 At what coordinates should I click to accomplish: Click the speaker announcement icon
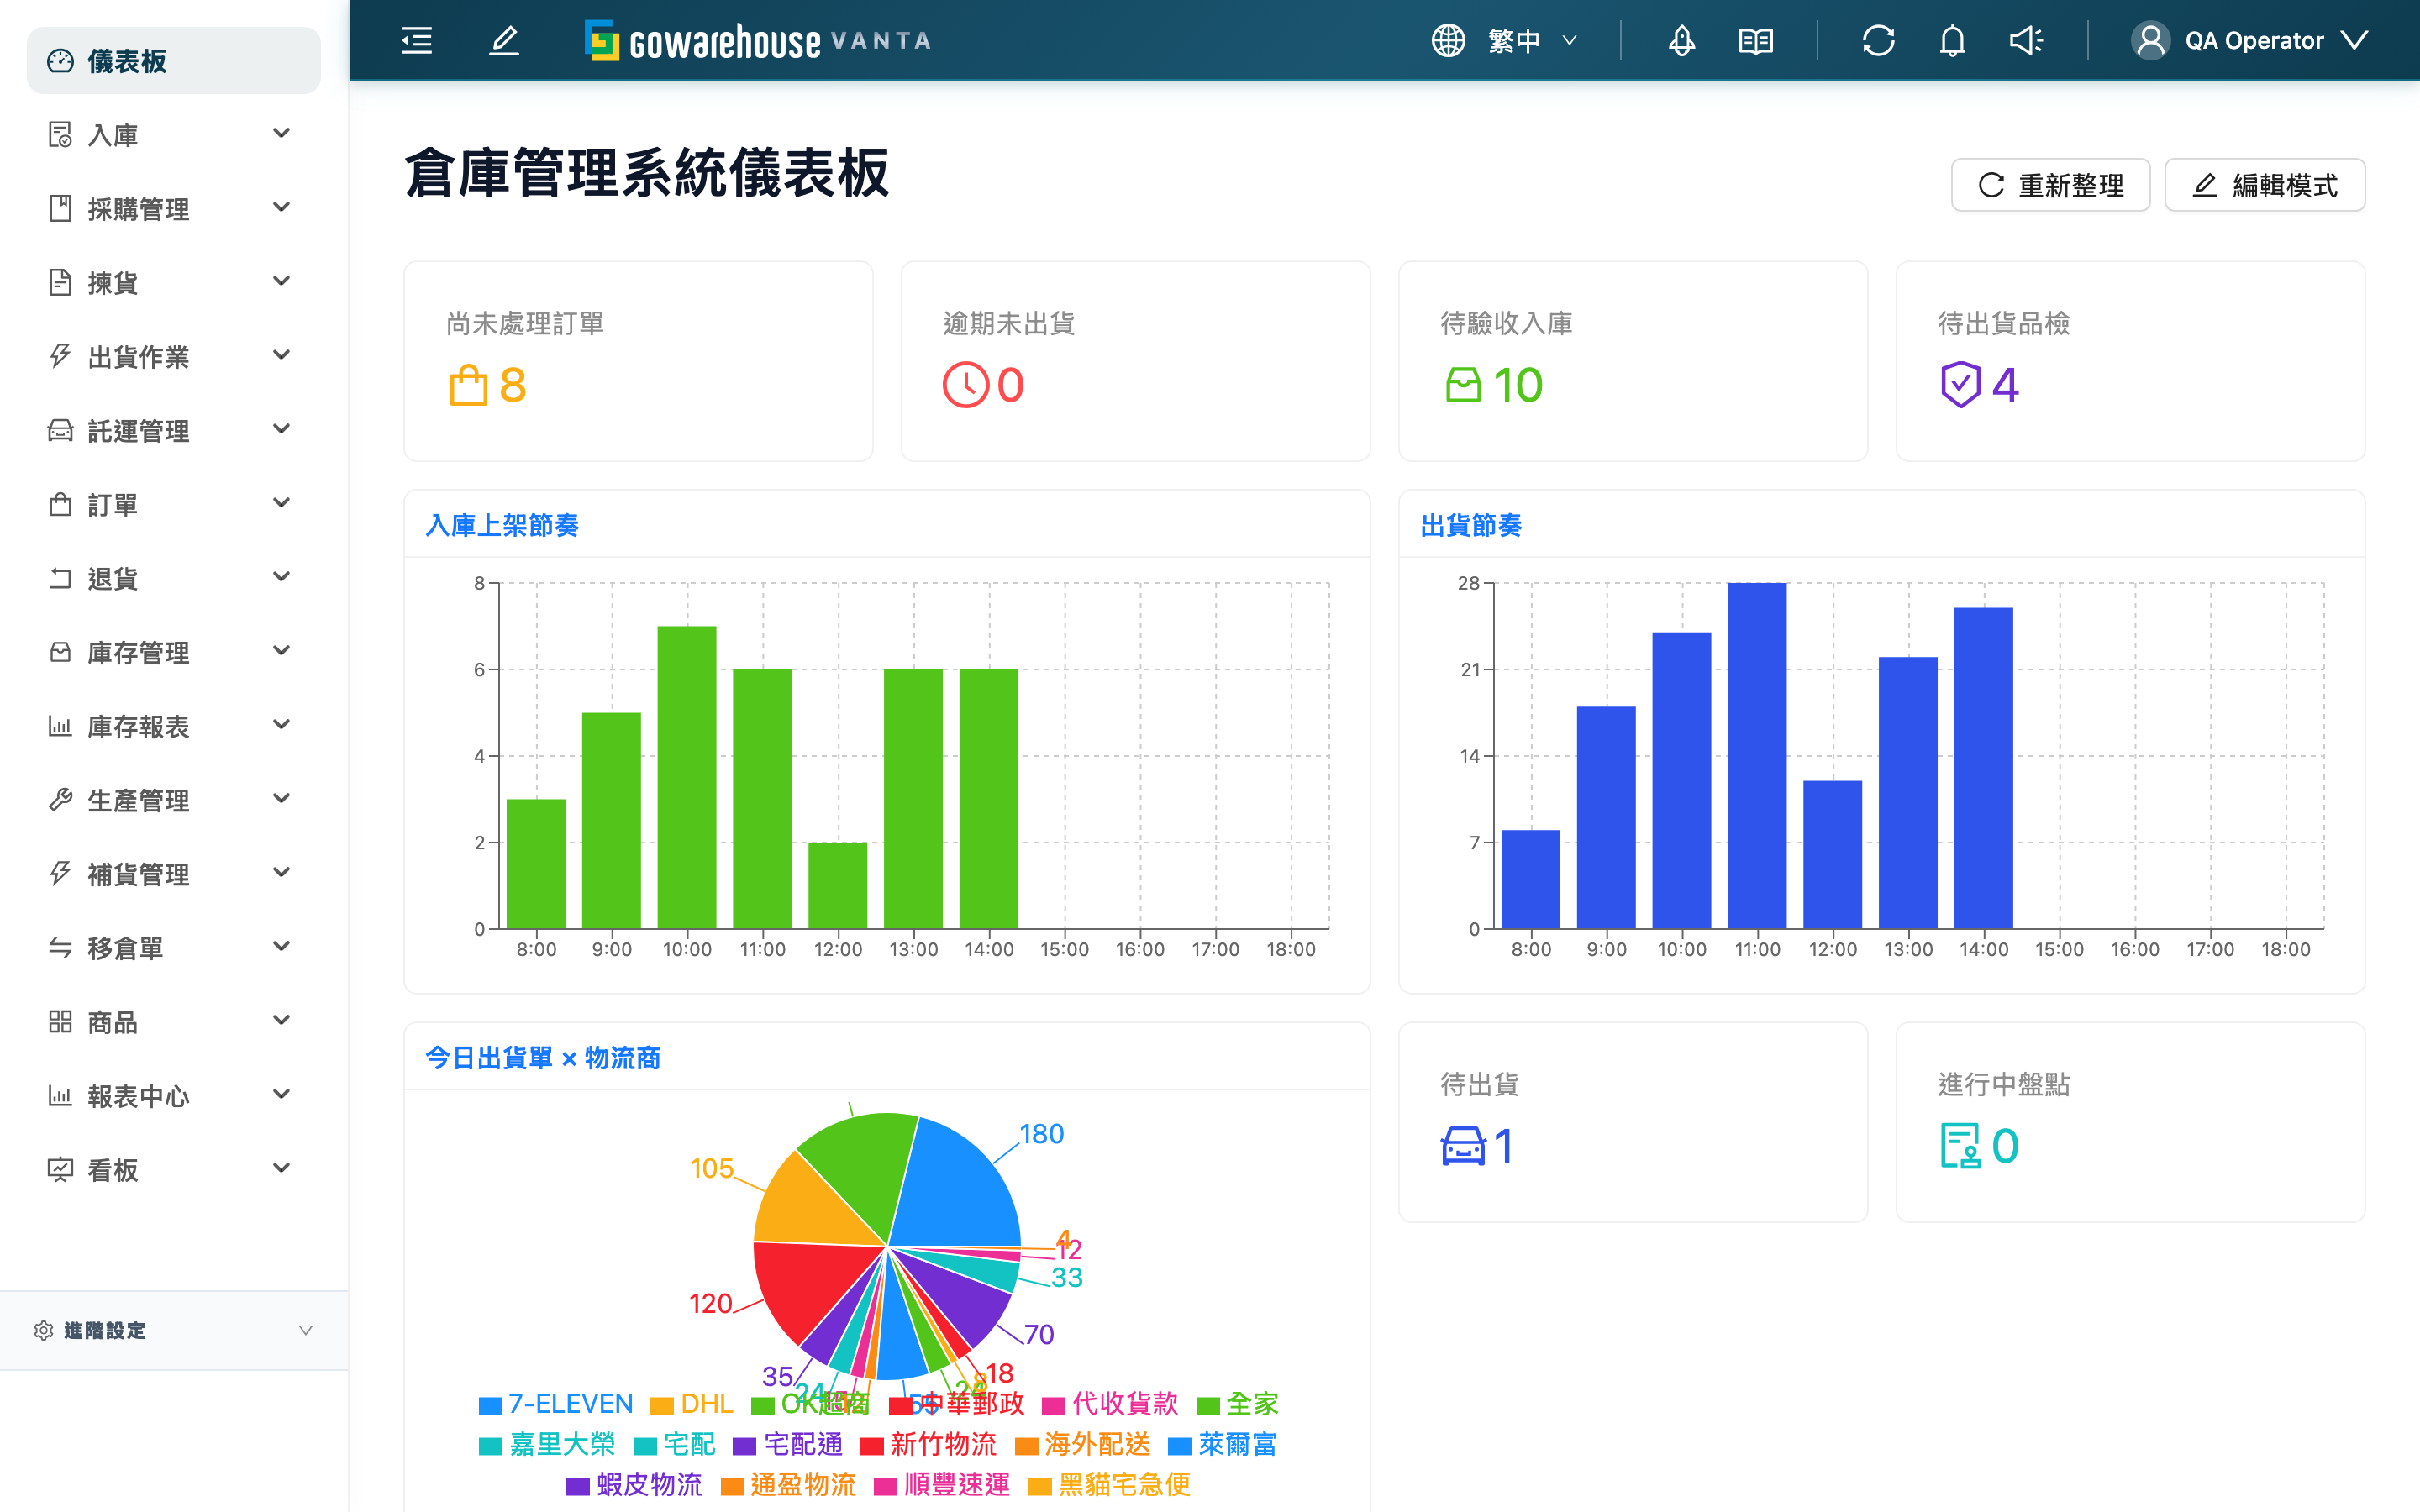tap(2026, 41)
